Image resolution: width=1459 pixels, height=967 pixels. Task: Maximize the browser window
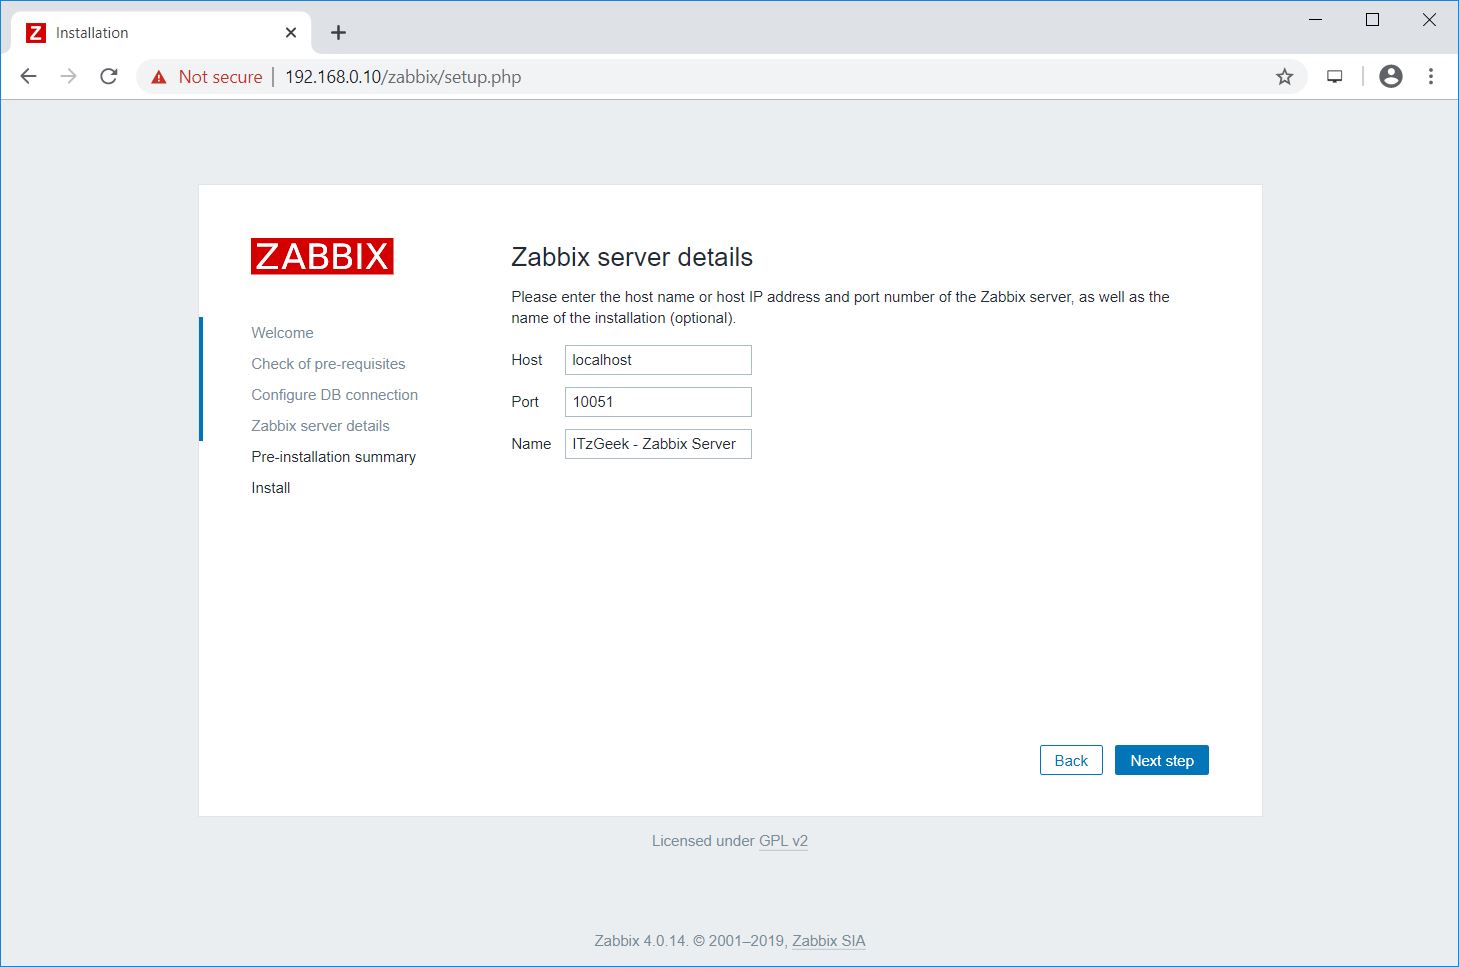click(x=1373, y=20)
